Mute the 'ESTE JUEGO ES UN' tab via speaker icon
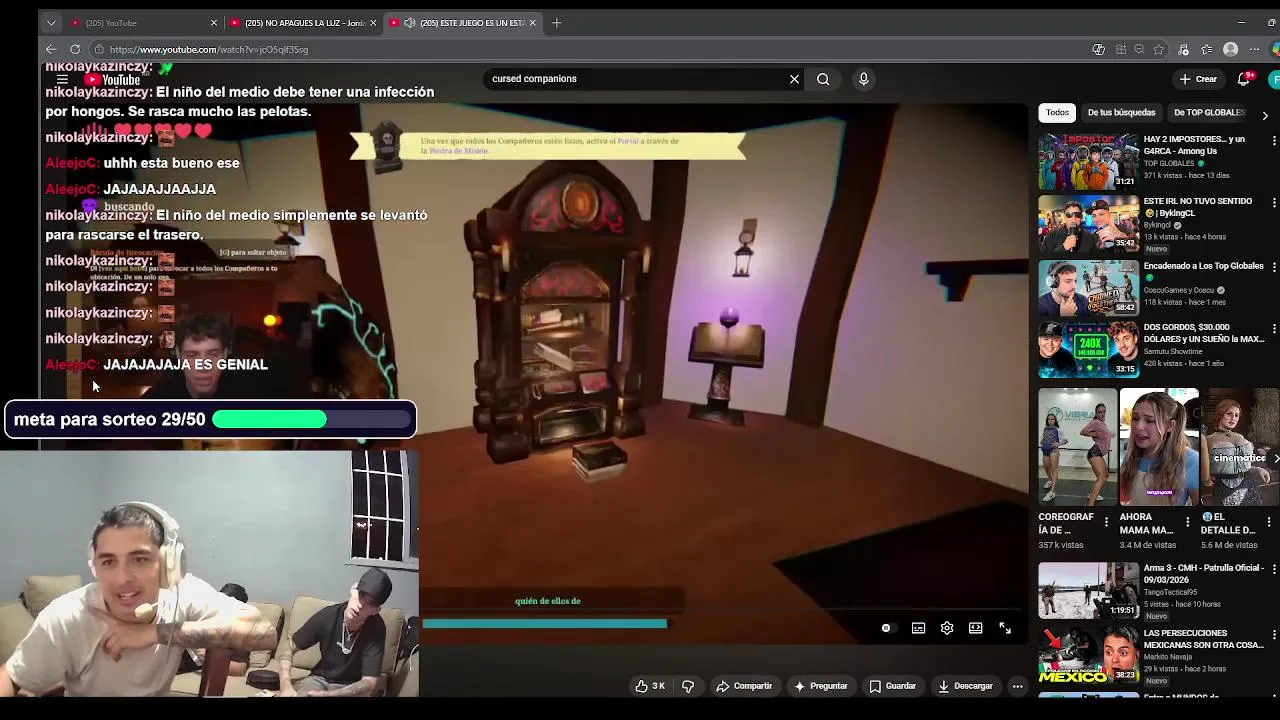This screenshot has height=720, width=1280. [409, 22]
